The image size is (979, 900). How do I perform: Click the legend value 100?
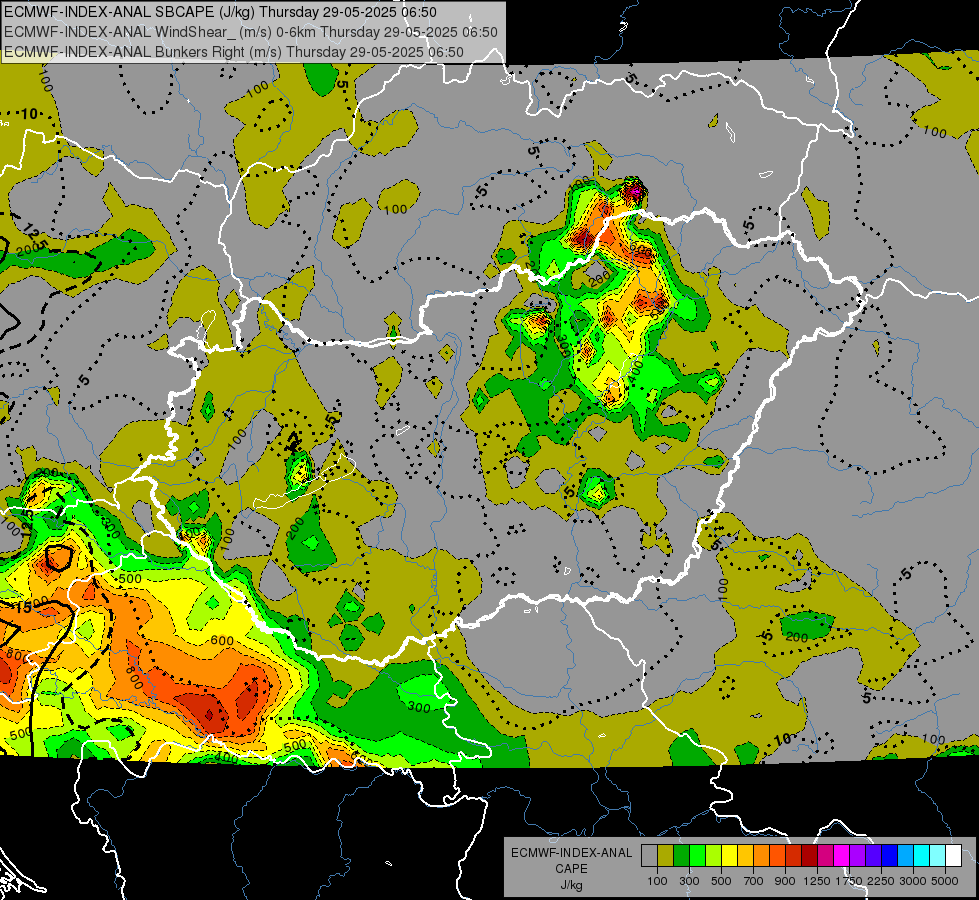click(x=657, y=881)
